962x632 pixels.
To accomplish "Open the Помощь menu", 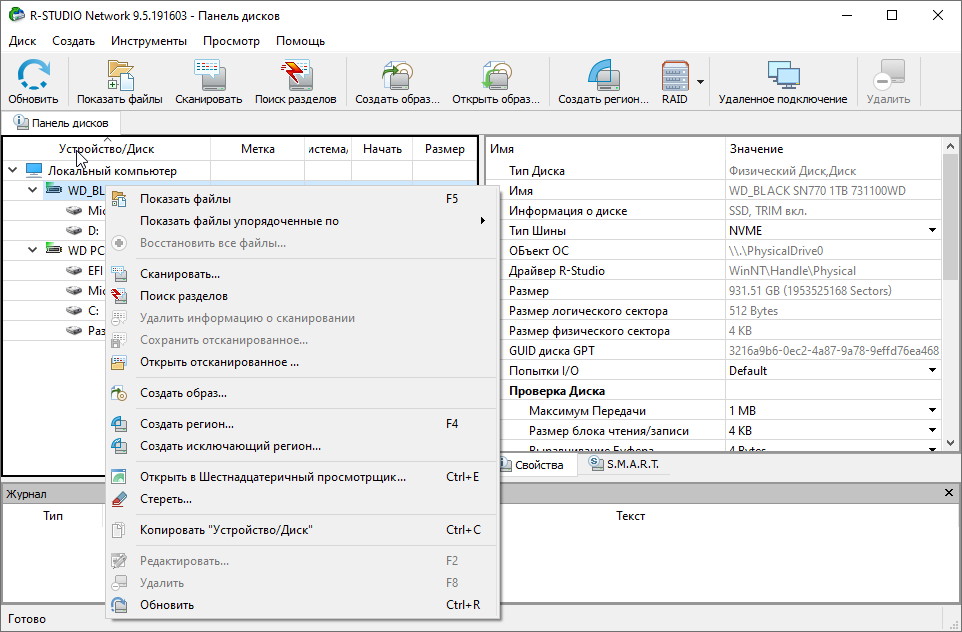I will tap(301, 41).
